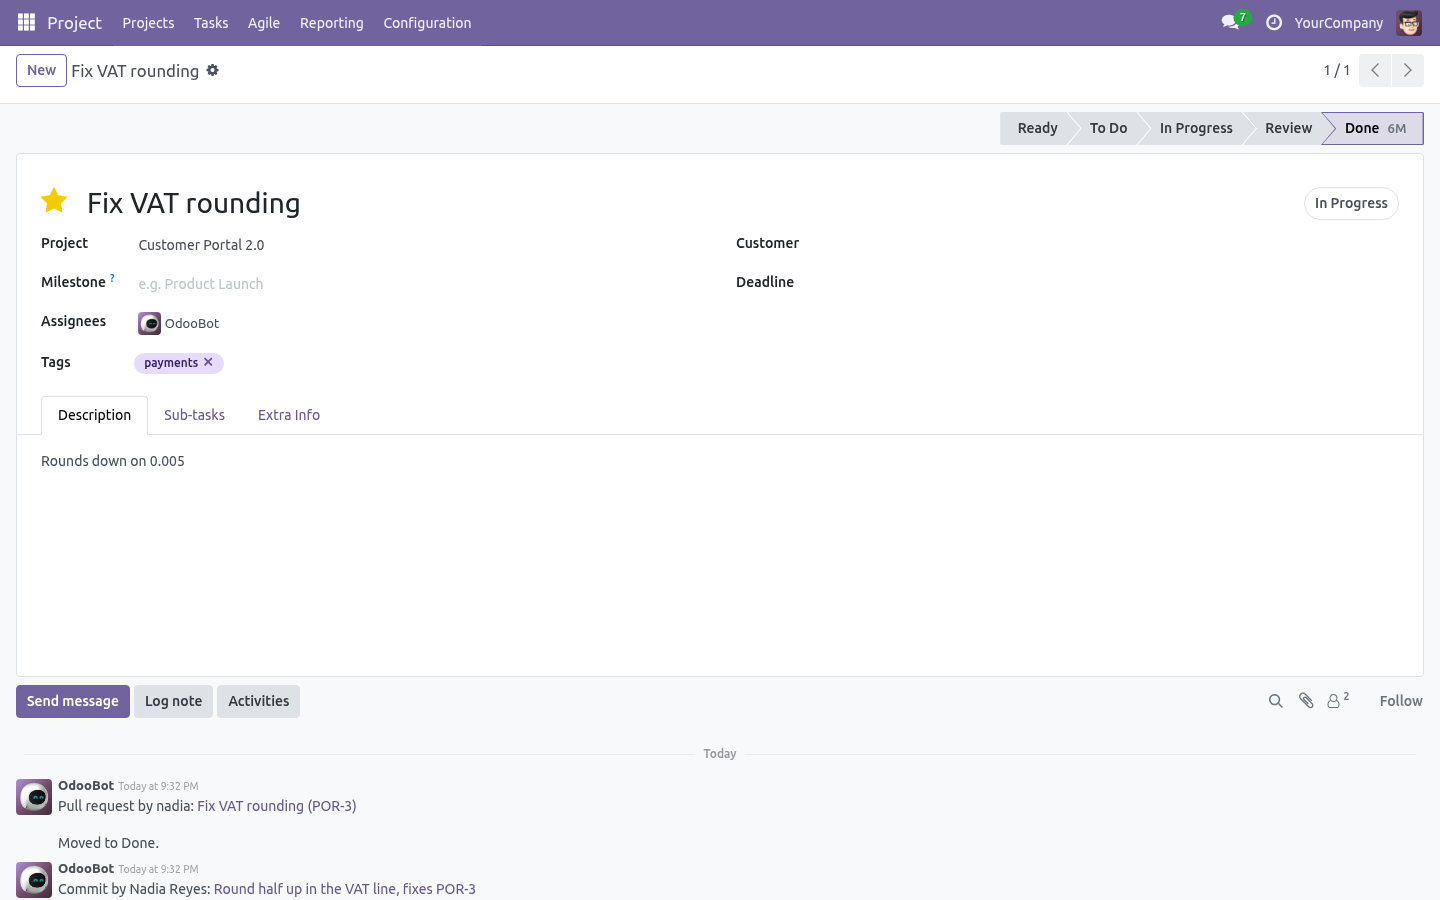Open the Agile menu
Image resolution: width=1440 pixels, height=900 pixels.
264,22
